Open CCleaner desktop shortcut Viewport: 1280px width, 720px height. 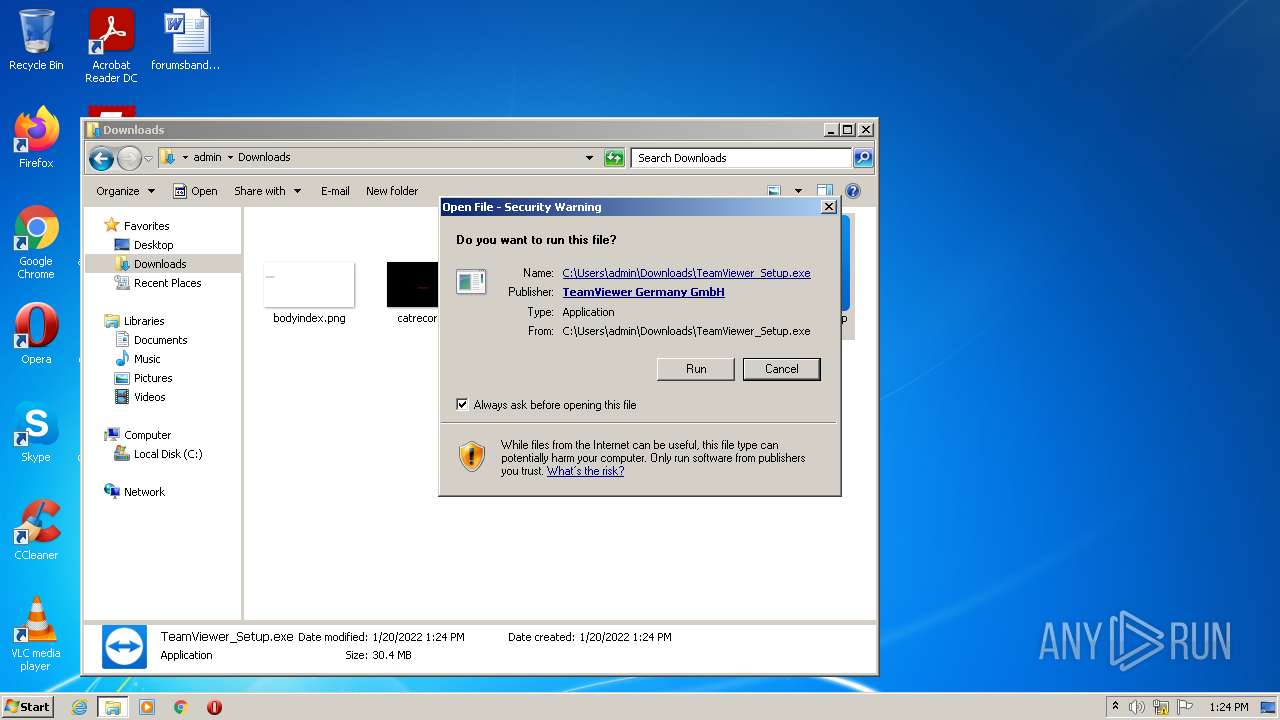pyautogui.click(x=36, y=530)
